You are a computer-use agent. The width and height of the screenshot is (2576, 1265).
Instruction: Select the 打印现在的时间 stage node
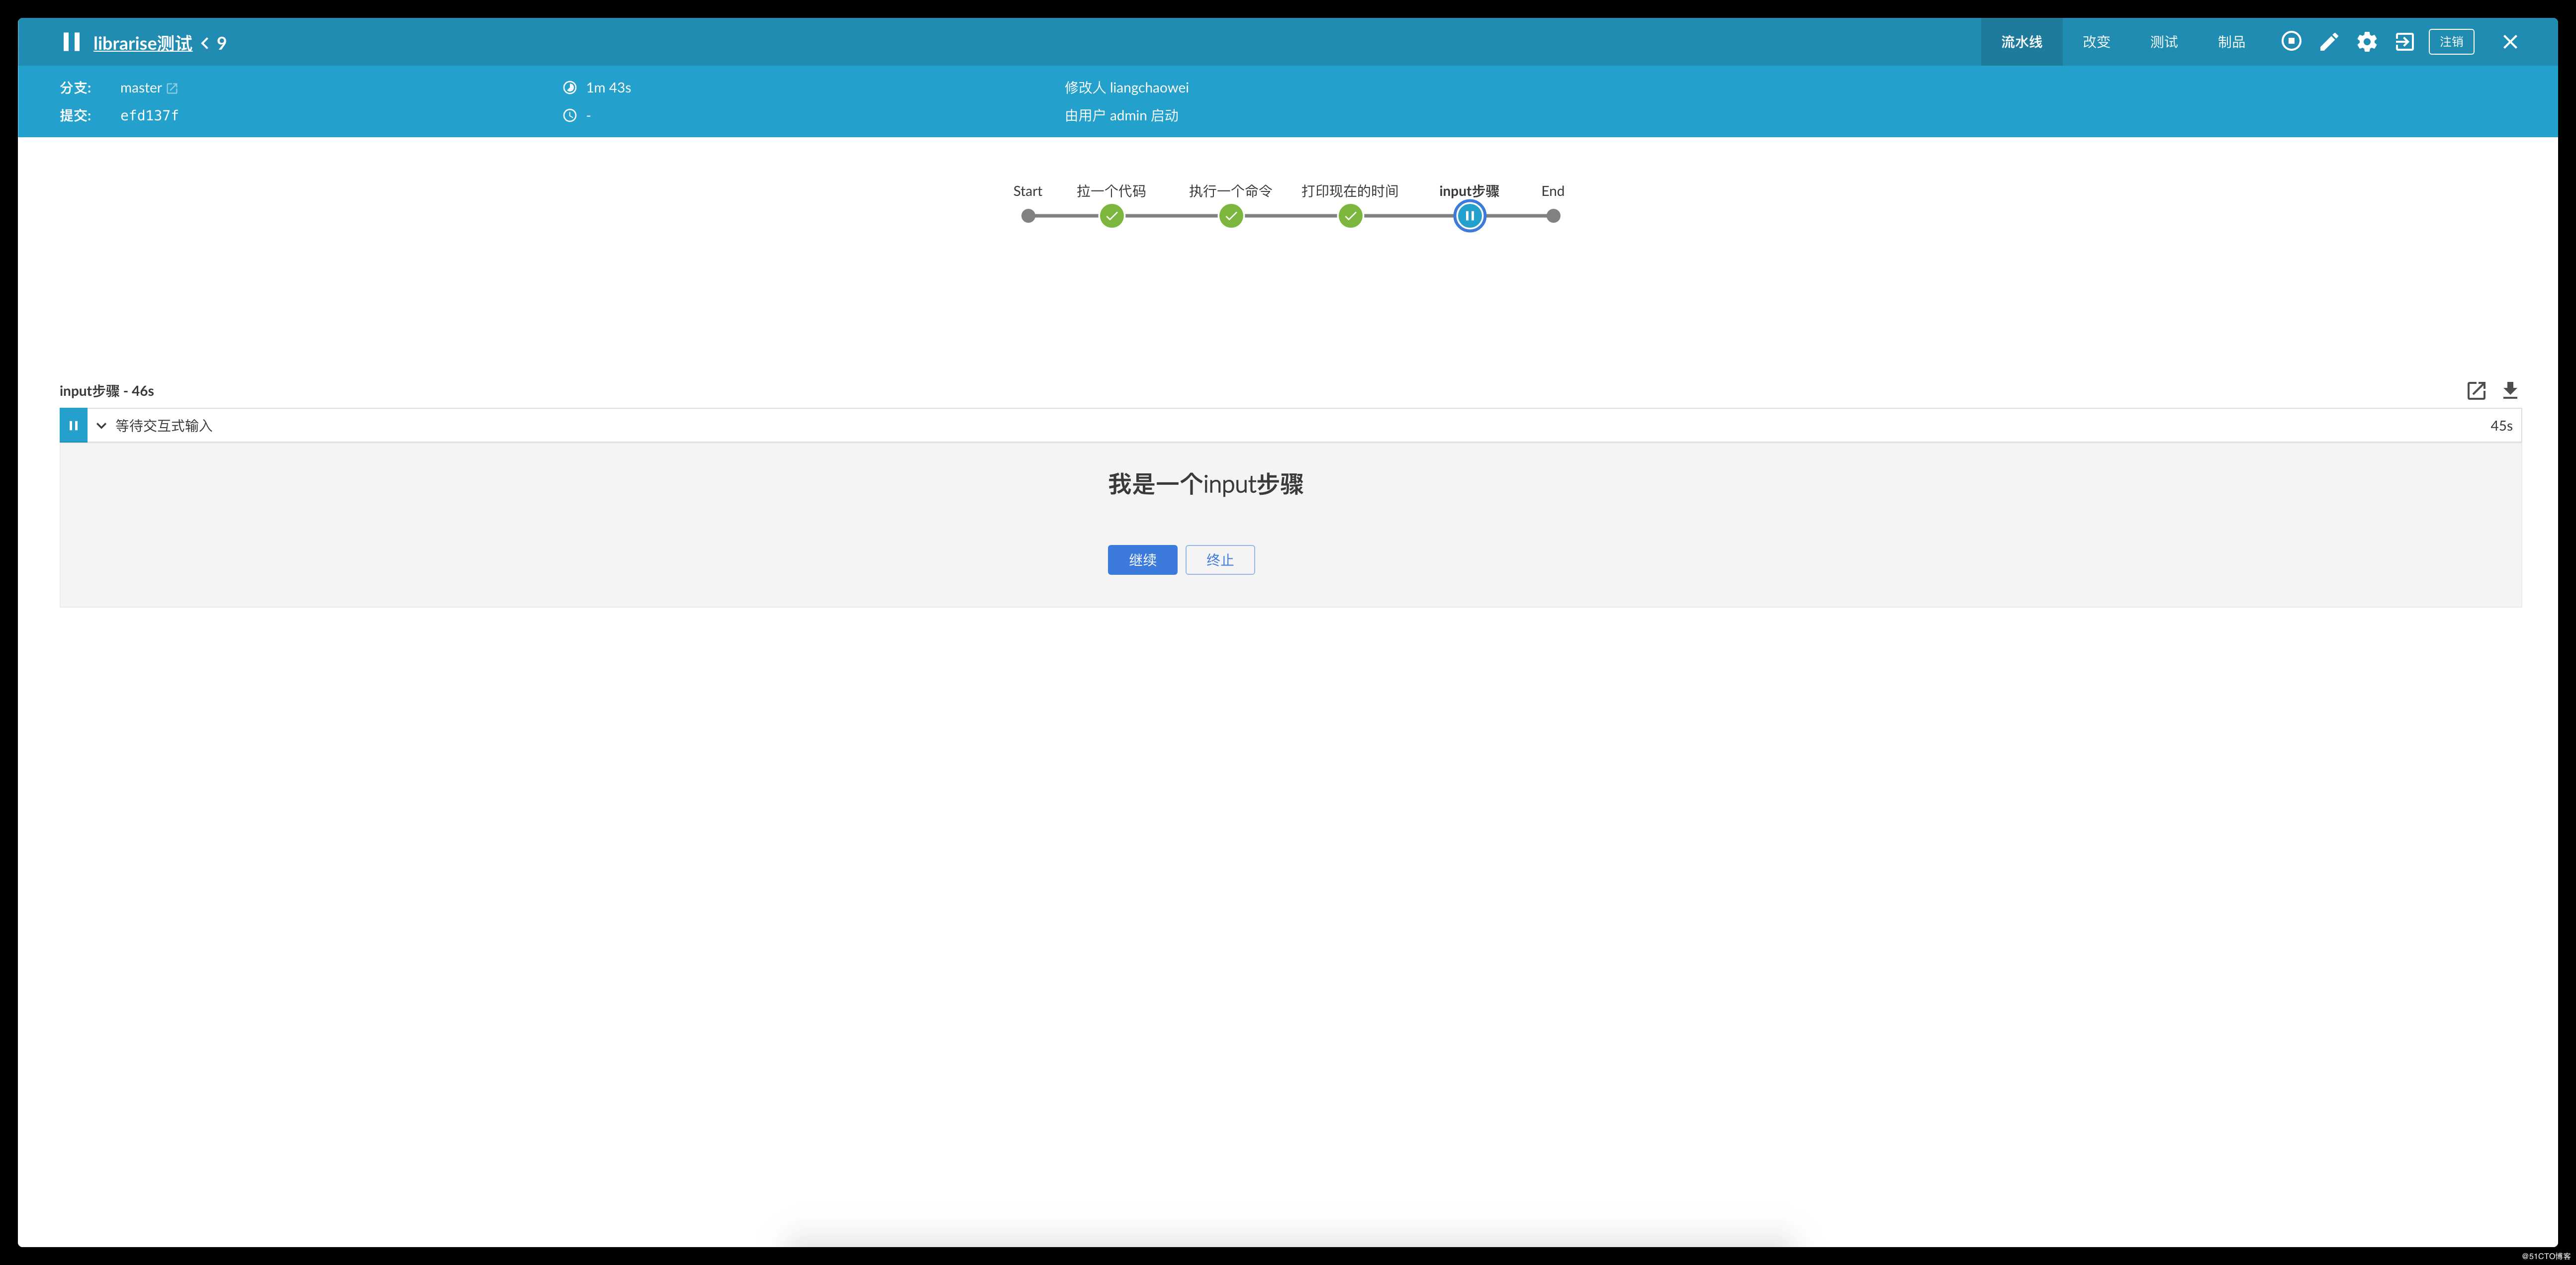(x=1350, y=215)
